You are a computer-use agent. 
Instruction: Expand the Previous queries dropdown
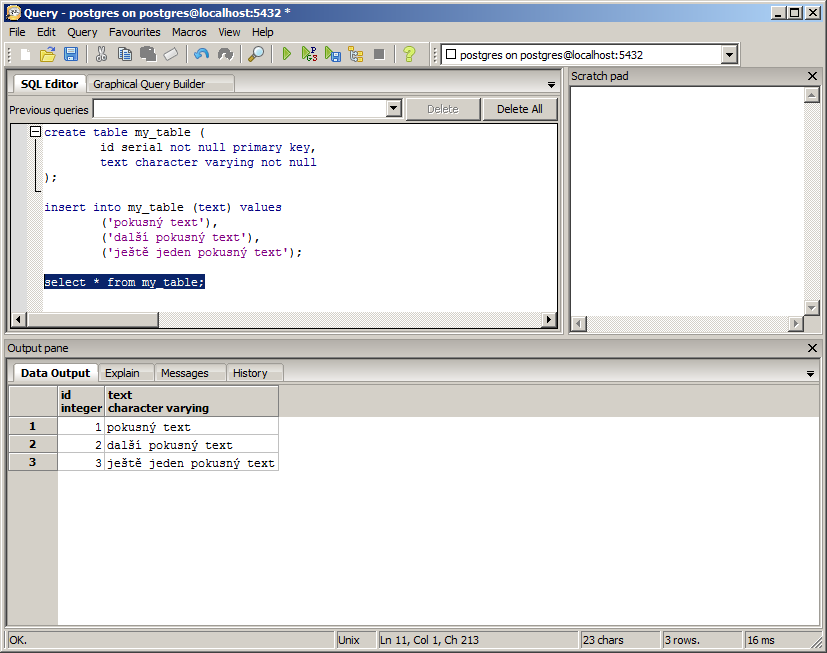click(x=393, y=109)
